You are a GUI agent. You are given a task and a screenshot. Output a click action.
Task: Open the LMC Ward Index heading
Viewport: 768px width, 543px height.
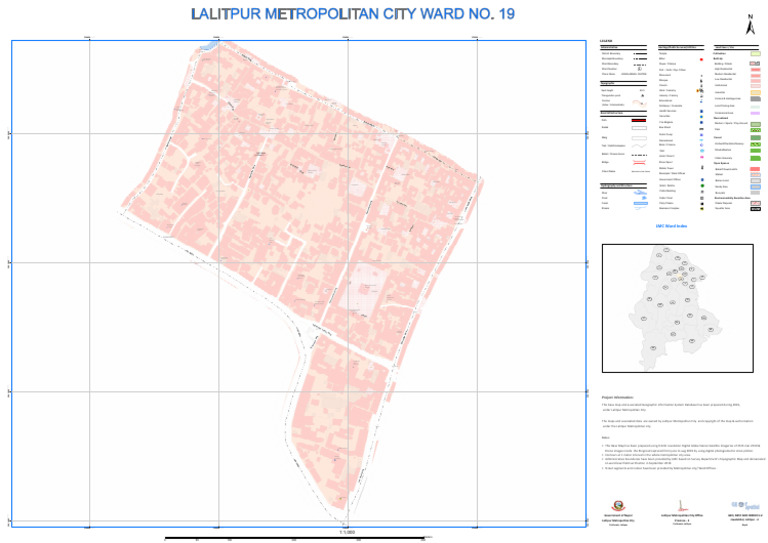(671, 226)
